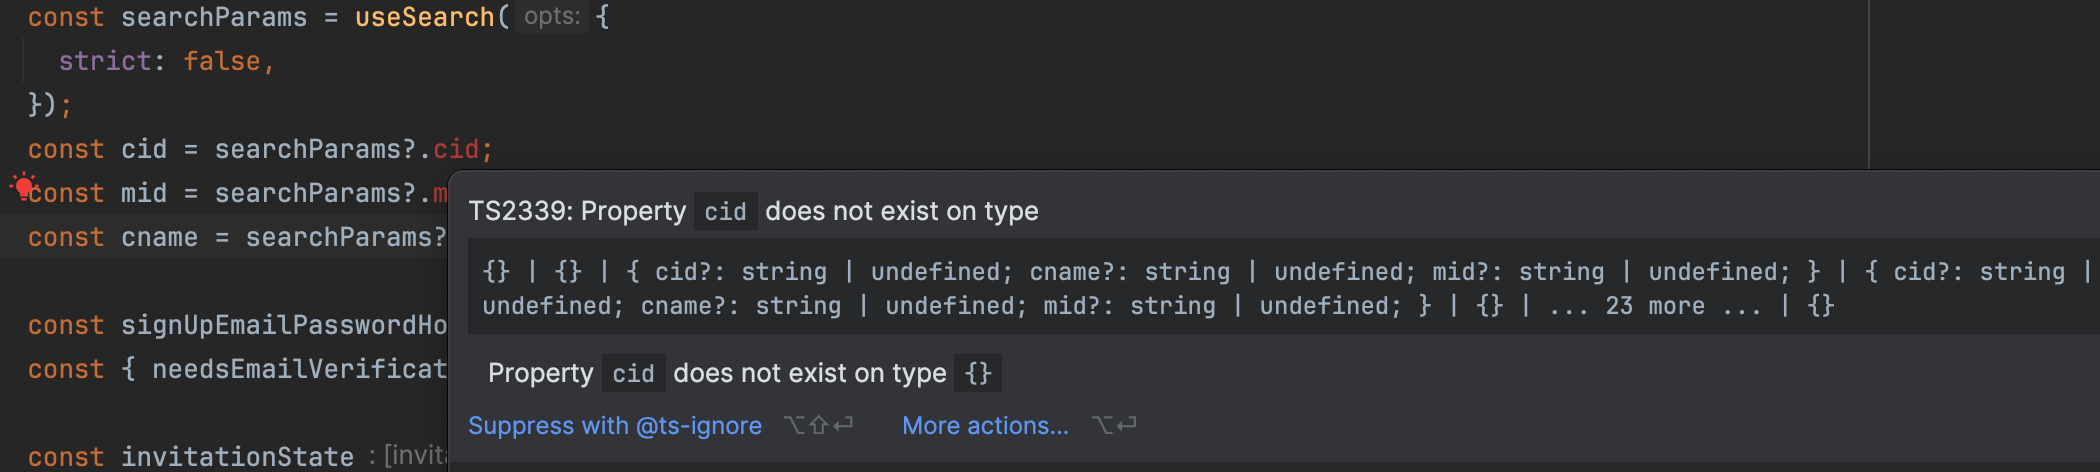Click the cid variable name declaration
The image size is (2100, 472).
tap(144, 149)
